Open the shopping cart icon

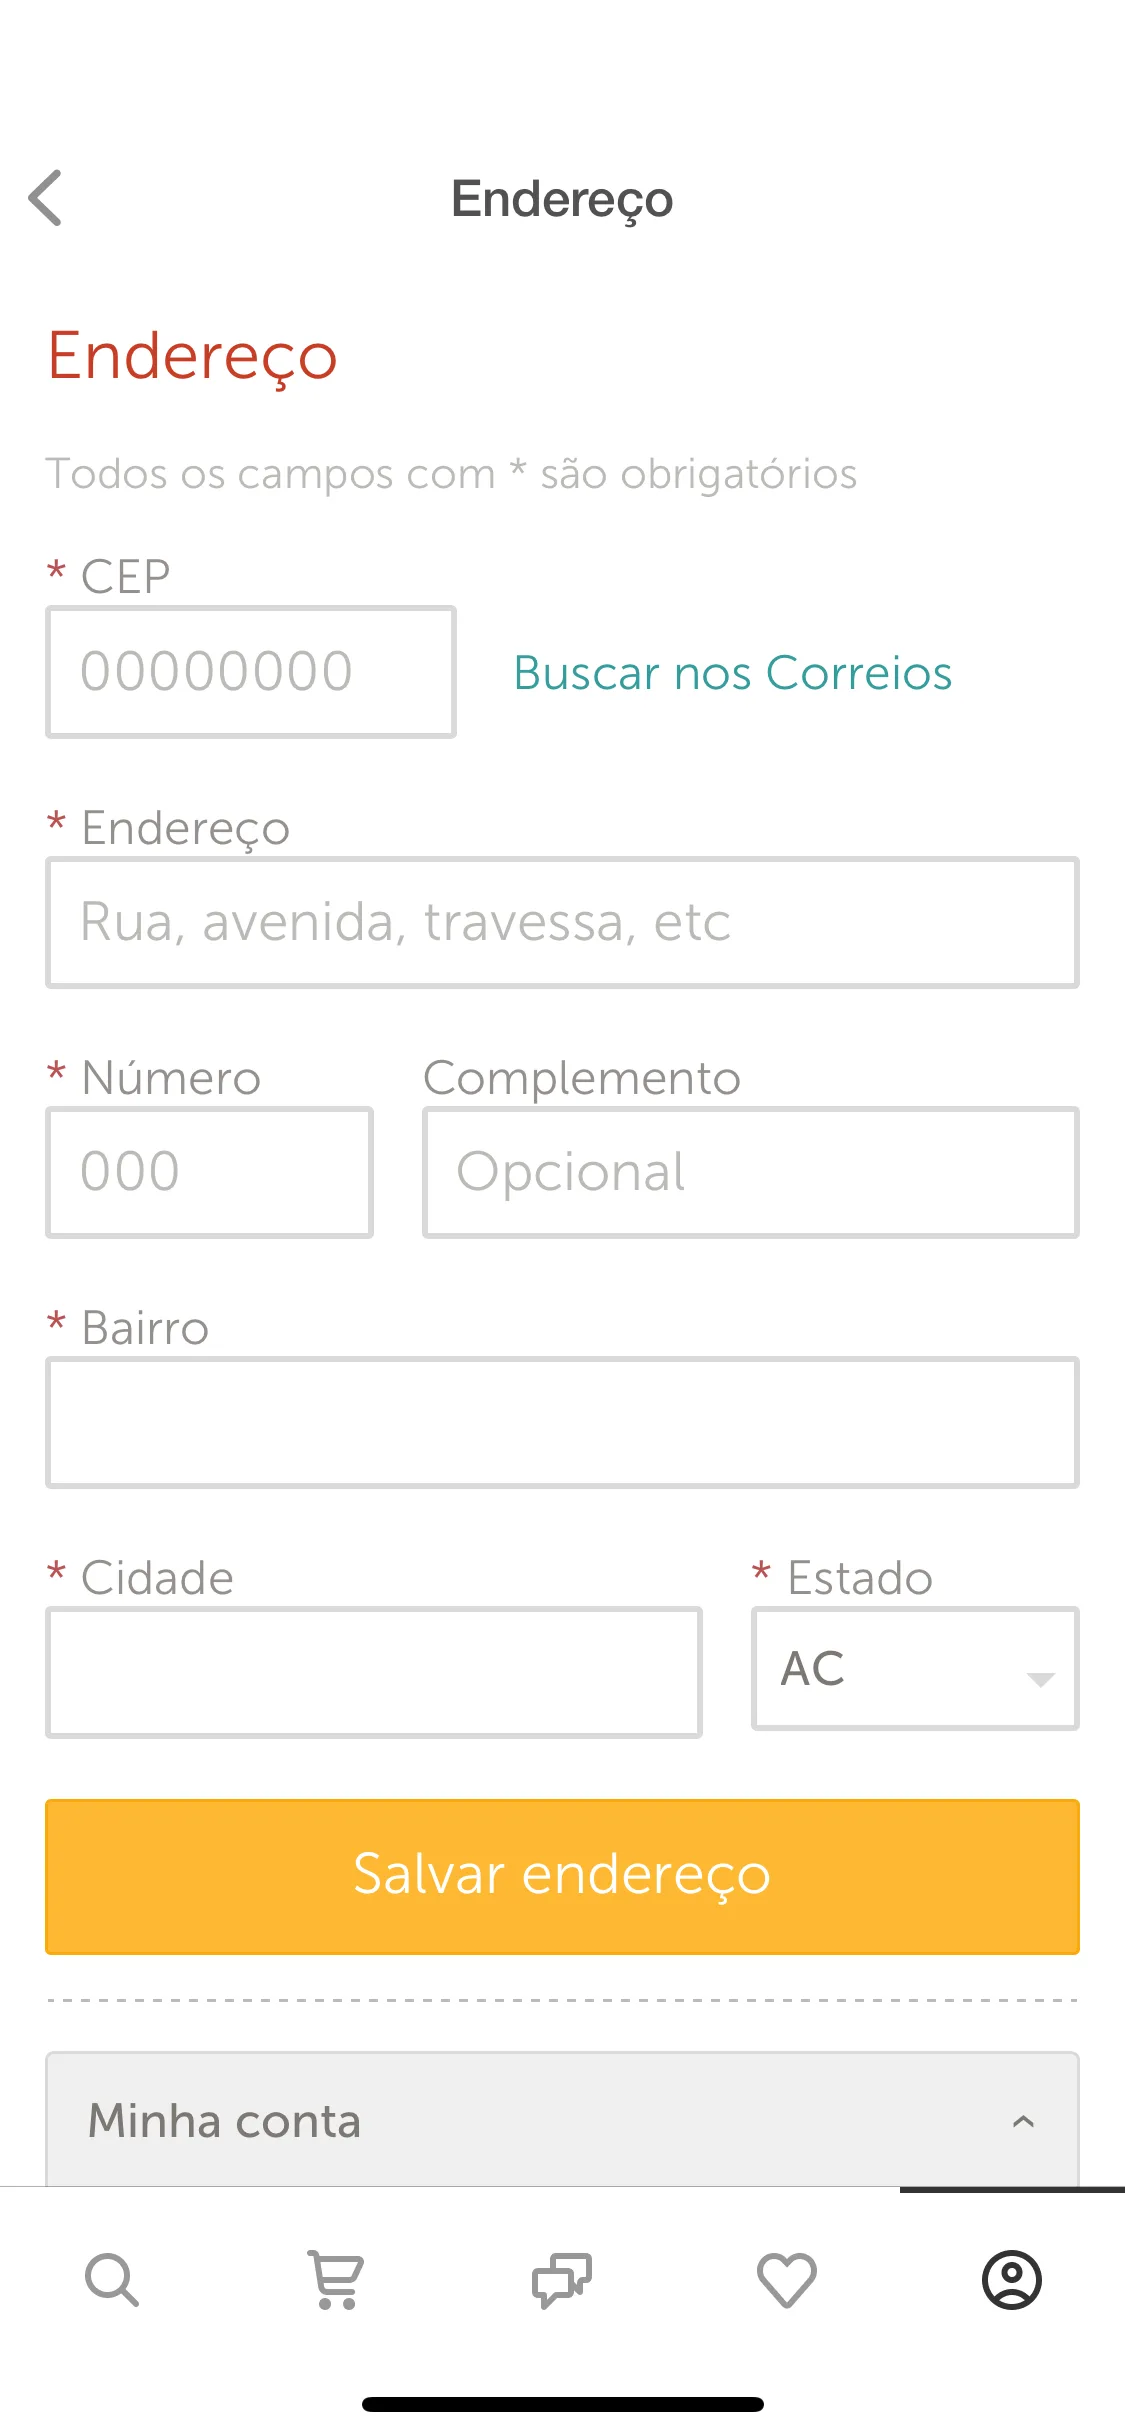pyautogui.click(x=337, y=2280)
